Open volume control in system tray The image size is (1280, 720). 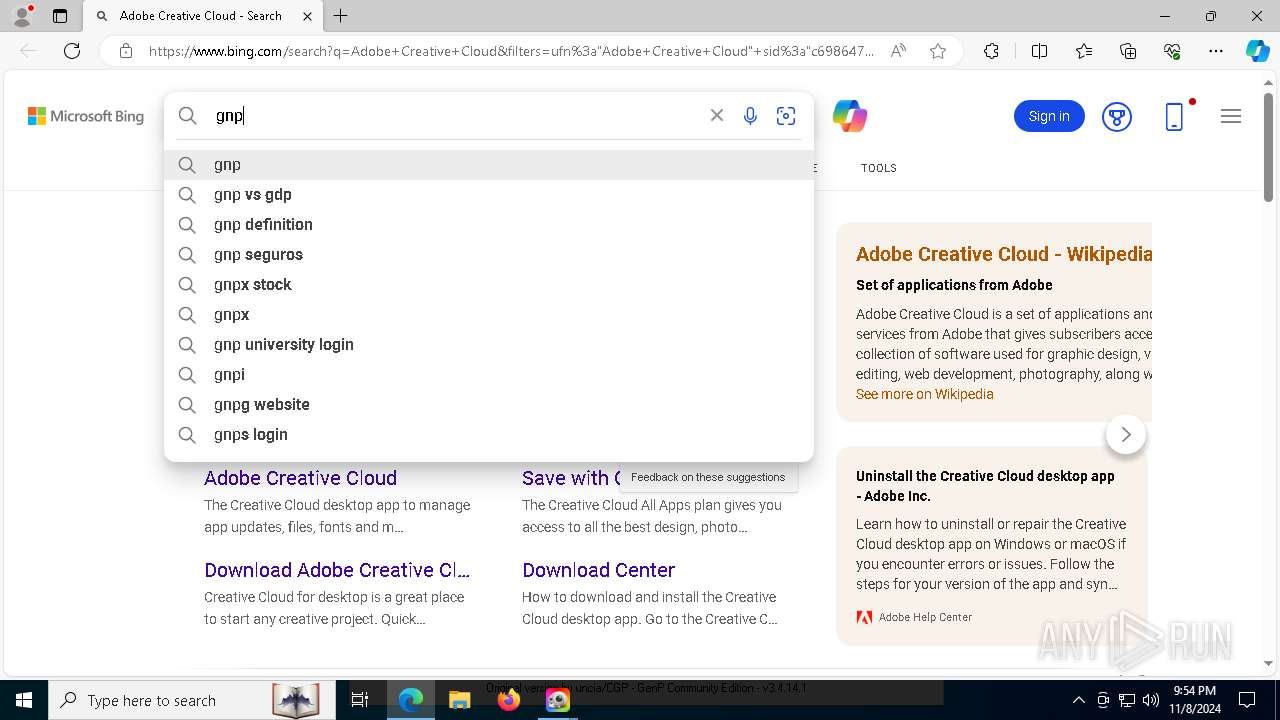(x=1151, y=700)
